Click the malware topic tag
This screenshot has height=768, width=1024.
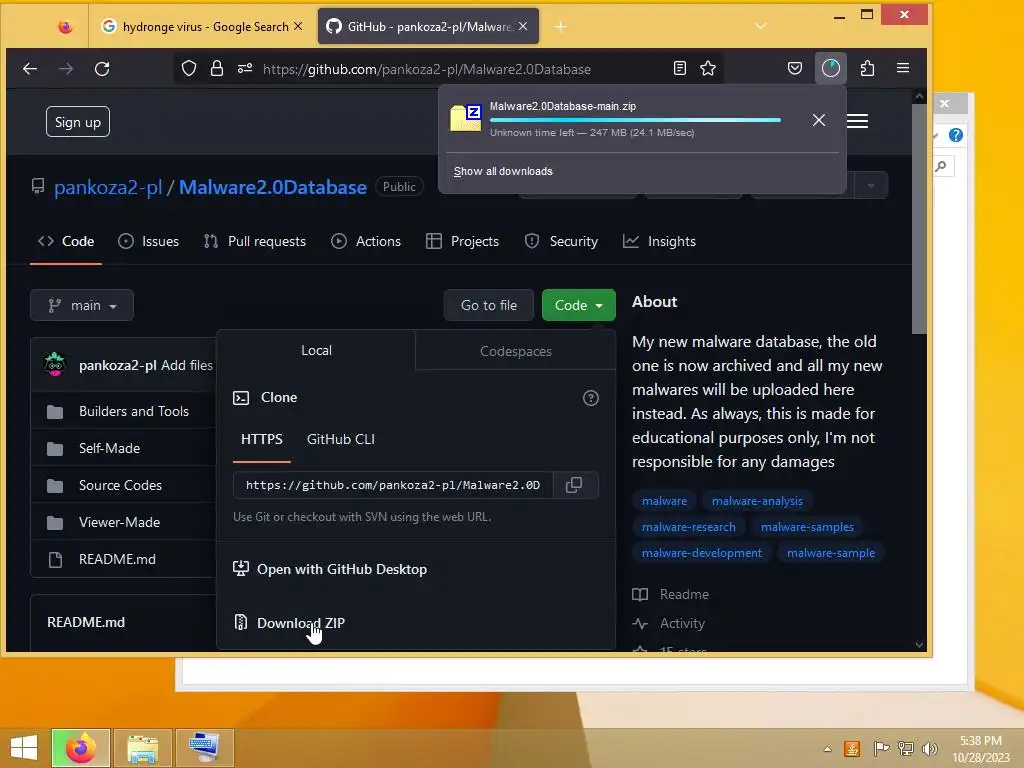click(x=664, y=501)
